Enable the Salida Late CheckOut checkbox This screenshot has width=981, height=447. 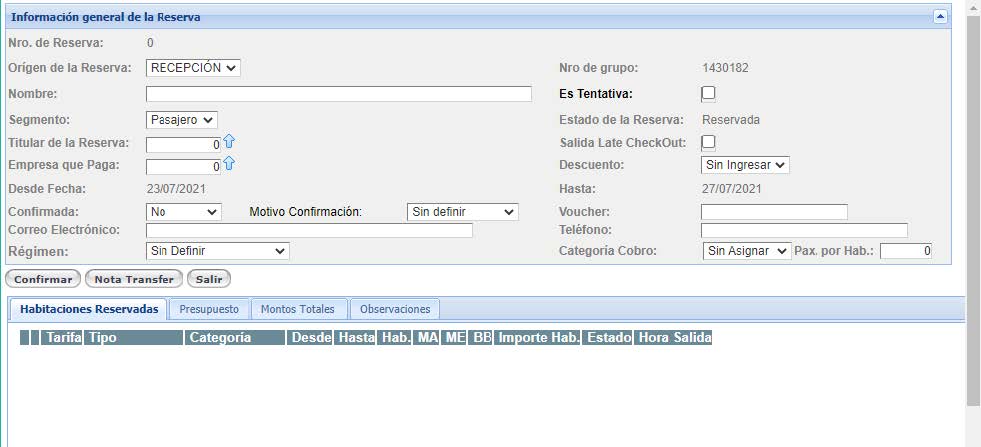tap(708, 142)
